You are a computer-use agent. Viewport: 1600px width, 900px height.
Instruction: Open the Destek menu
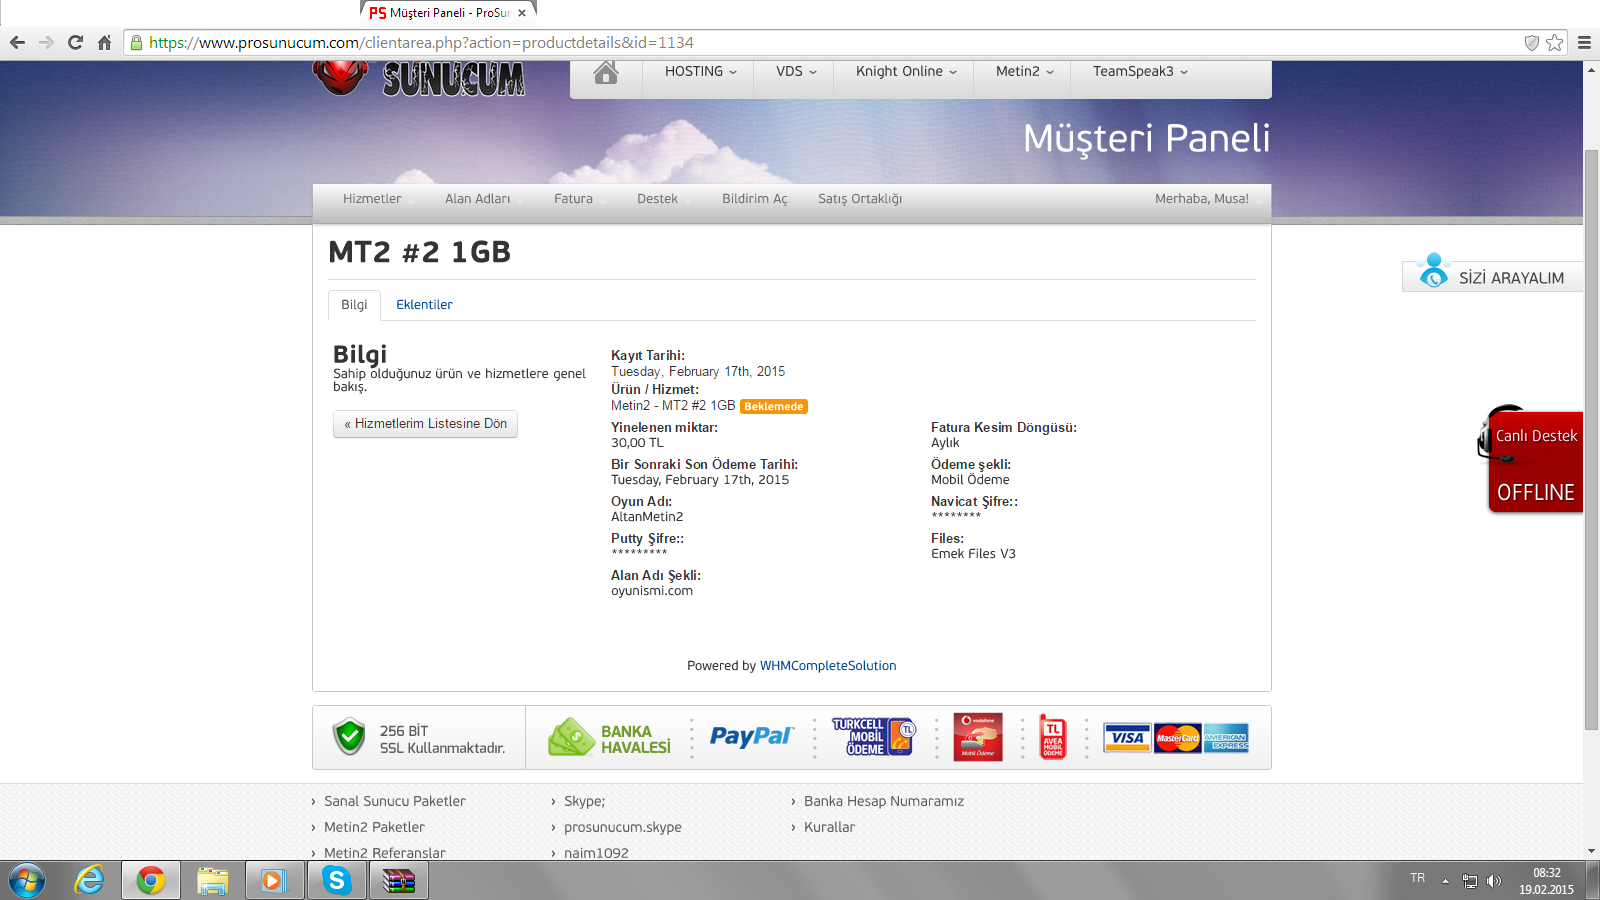(x=657, y=199)
